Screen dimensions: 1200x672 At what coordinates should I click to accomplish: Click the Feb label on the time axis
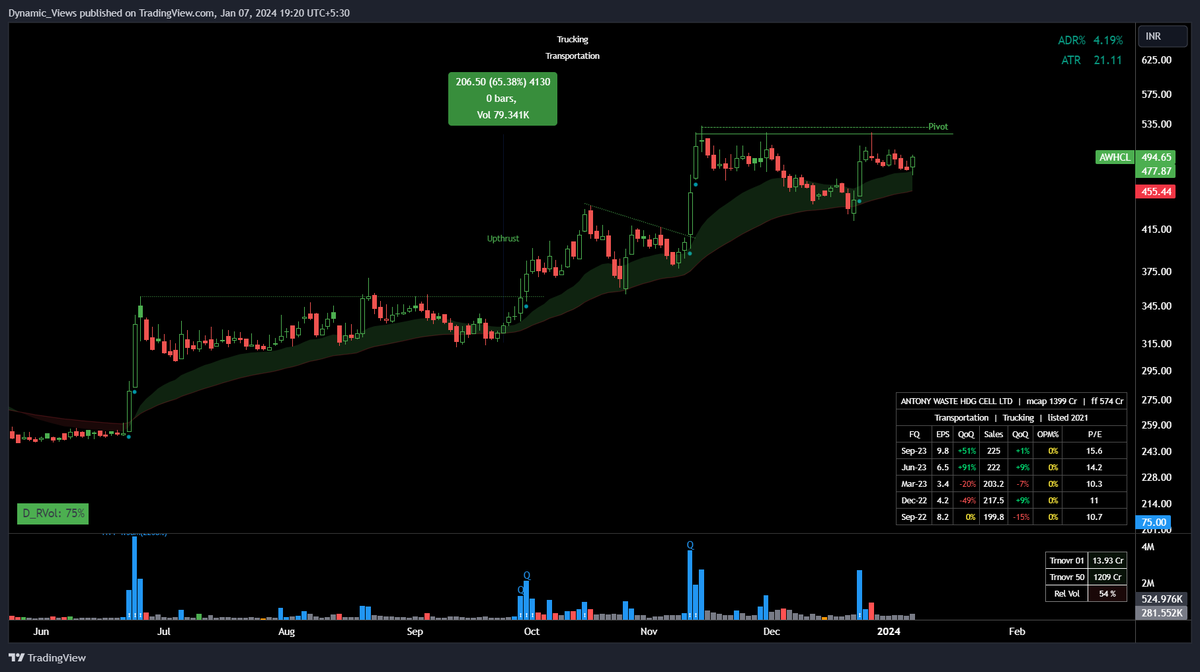(x=1017, y=632)
